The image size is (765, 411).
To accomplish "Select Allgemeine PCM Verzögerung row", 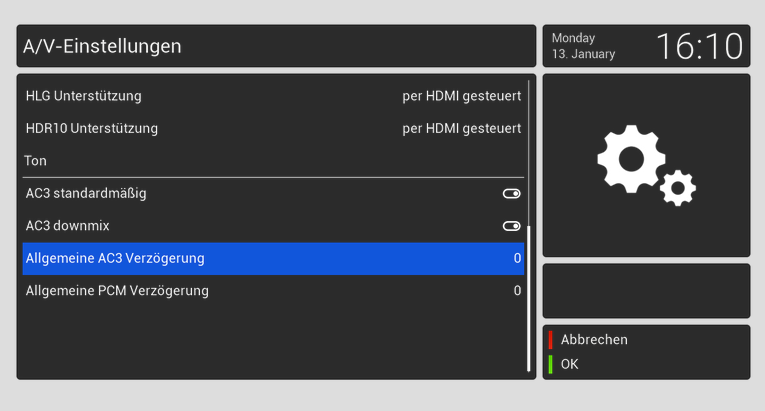I will (272, 291).
